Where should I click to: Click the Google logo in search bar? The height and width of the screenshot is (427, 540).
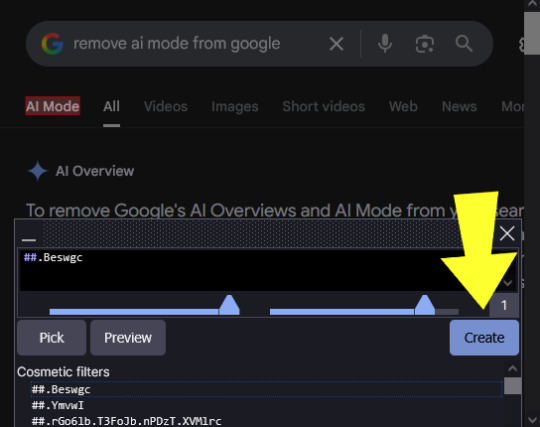coord(52,44)
